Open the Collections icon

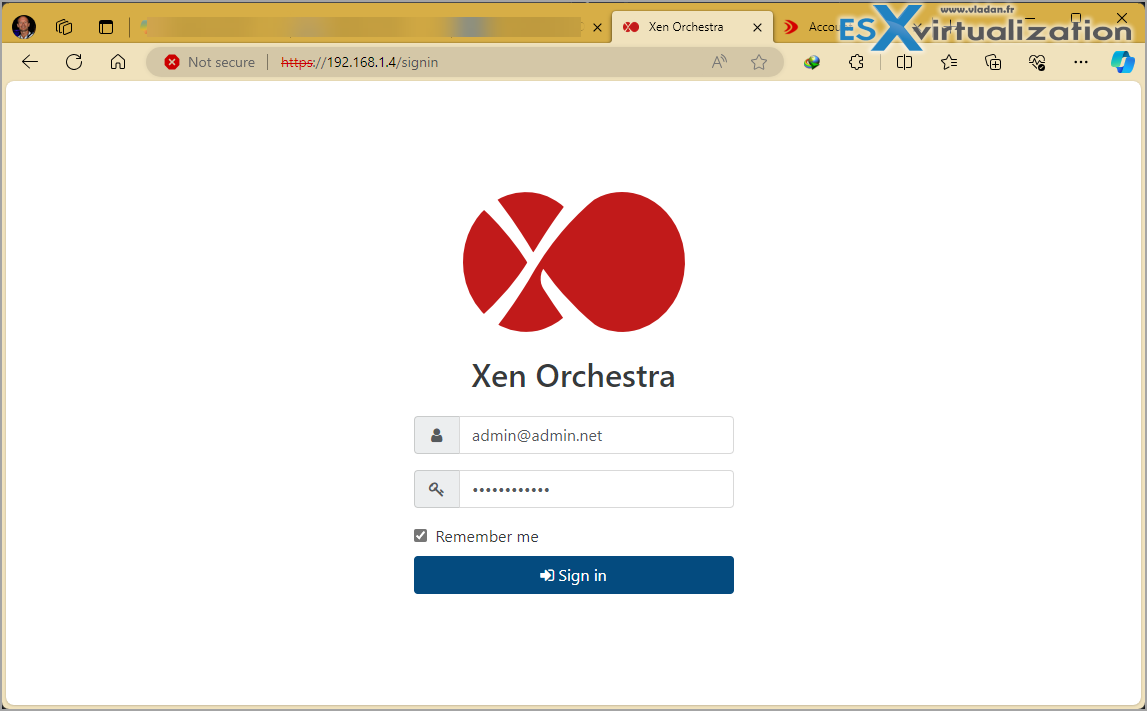coord(993,62)
